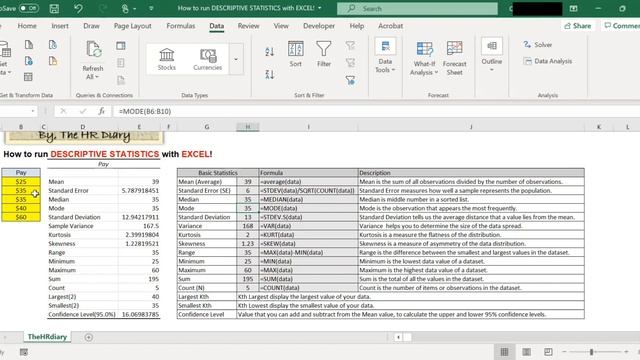Sort A to Z ascending
The image size is (640, 360).
coord(270,52)
